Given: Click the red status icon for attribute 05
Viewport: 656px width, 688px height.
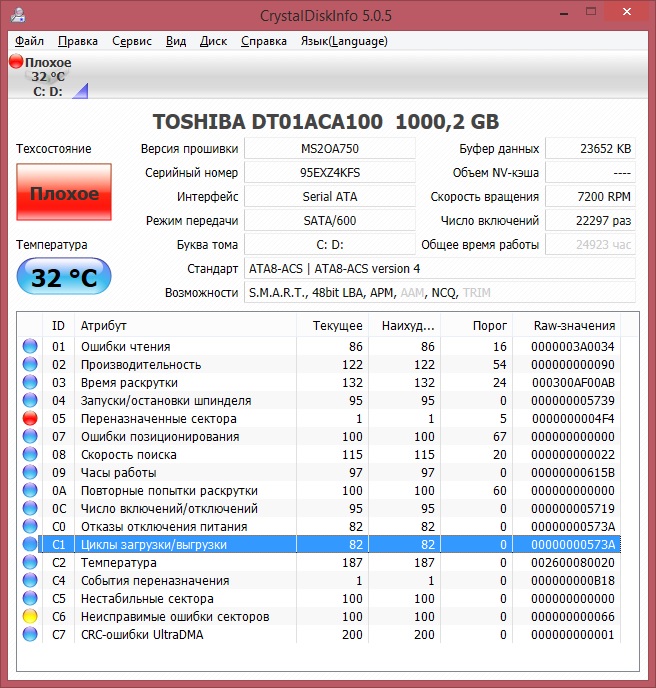Looking at the screenshot, I should click(x=30, y=418).
